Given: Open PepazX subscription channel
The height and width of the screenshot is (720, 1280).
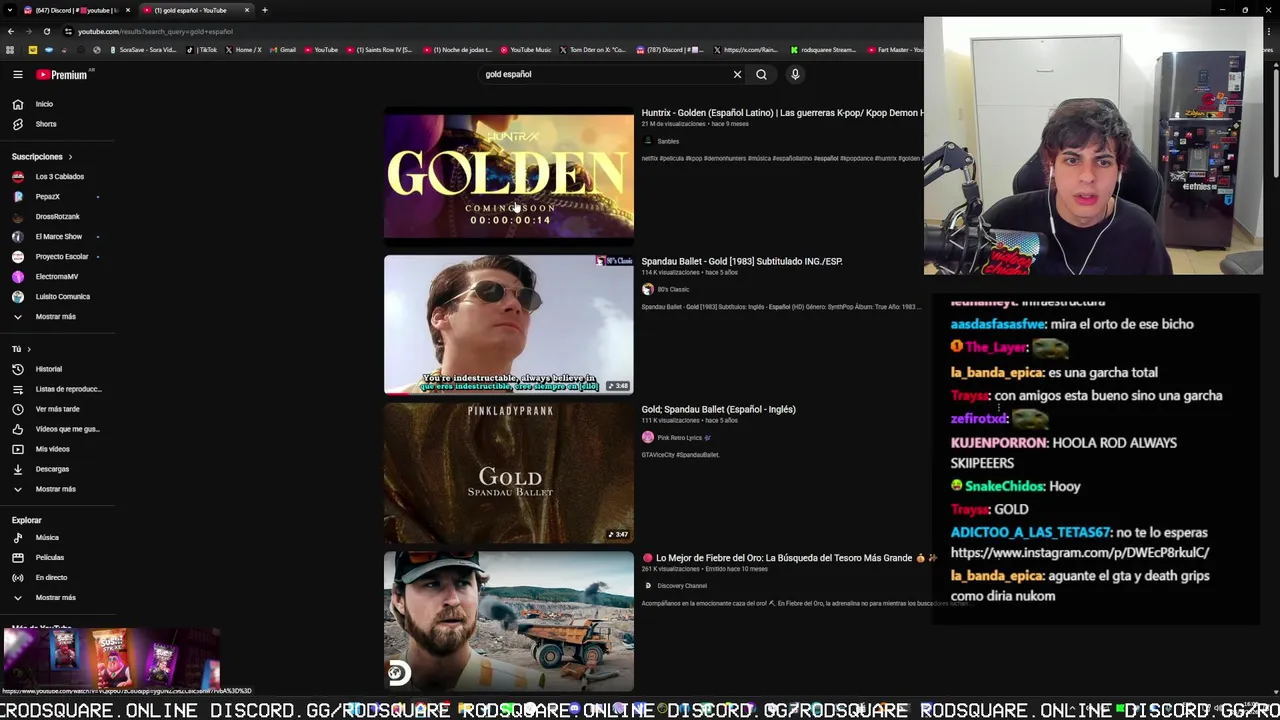Looking at the screenshot, I should 47,197.
